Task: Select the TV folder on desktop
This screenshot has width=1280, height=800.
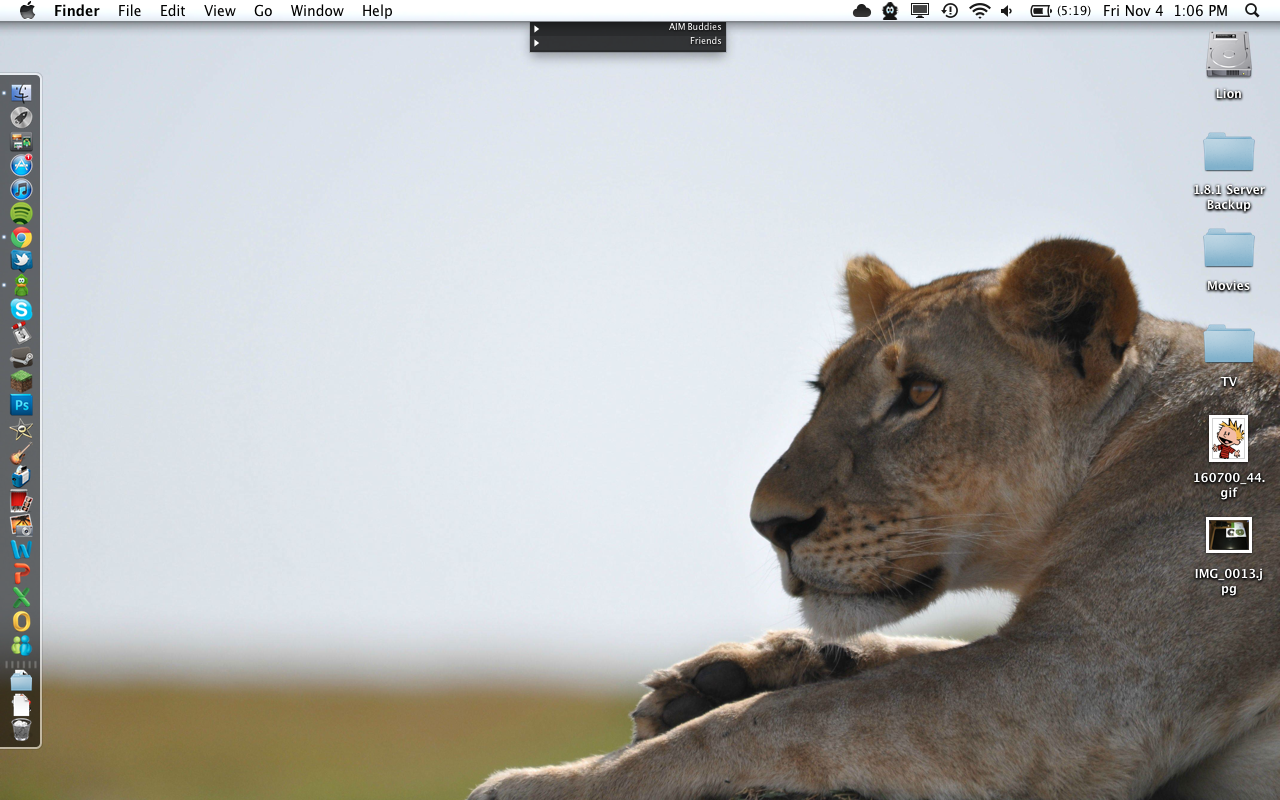Action: pos(1228,345)
